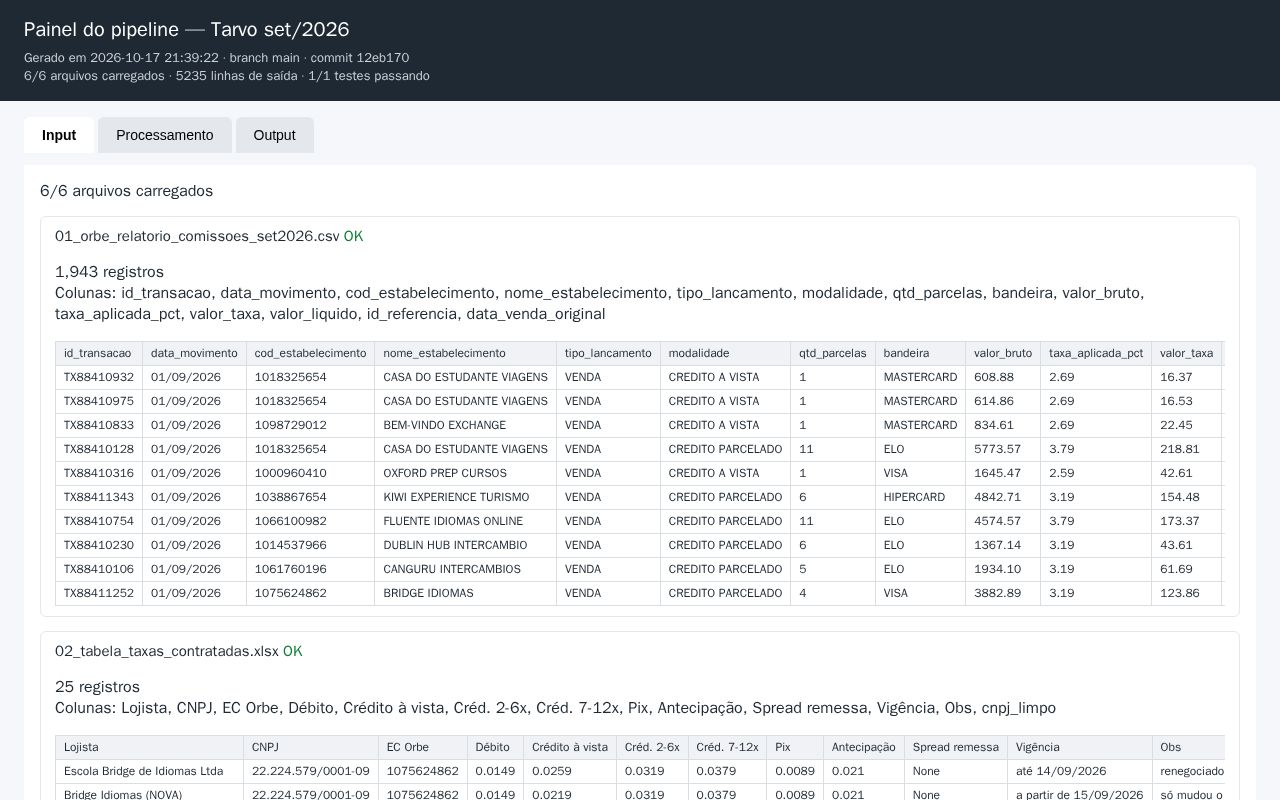Click the data_movimento column header
This screenshot has width=1280, height=800.
[x=195, y=353]
